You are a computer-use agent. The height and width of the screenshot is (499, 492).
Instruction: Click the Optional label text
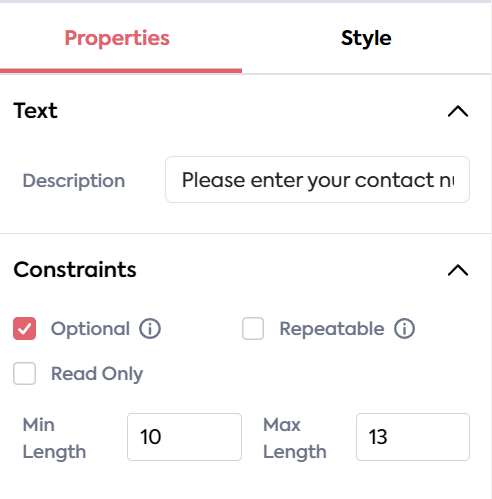[90, 329]
